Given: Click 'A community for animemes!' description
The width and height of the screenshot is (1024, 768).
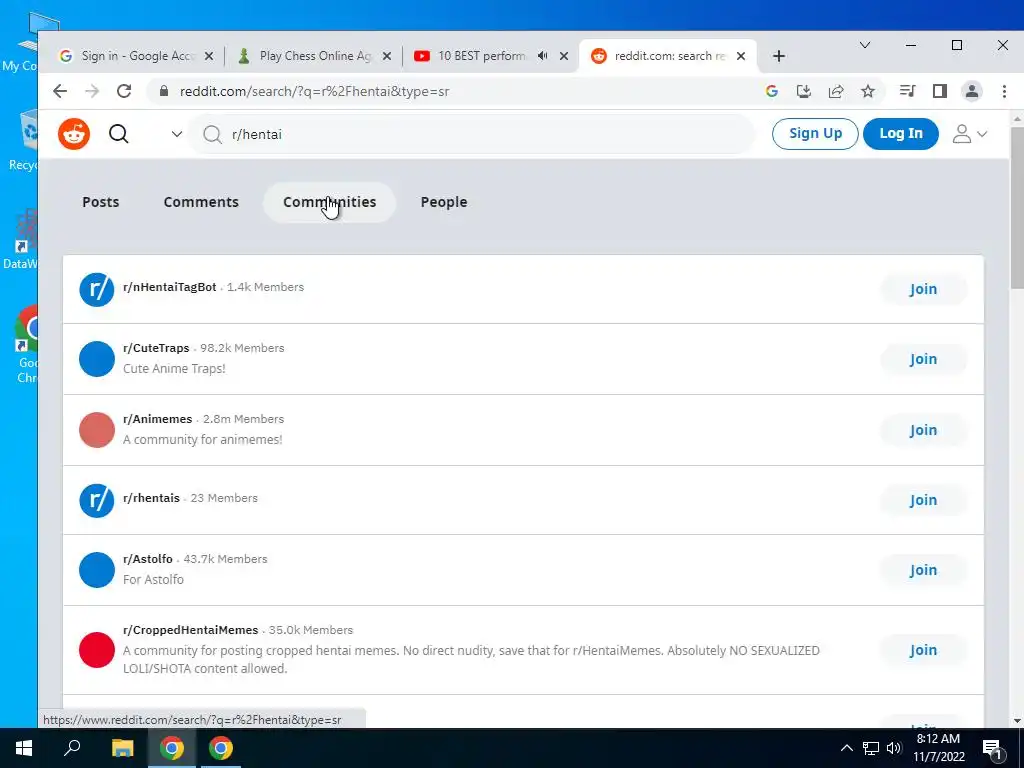Looking at the screenshot, I should [x=202, y=440].
